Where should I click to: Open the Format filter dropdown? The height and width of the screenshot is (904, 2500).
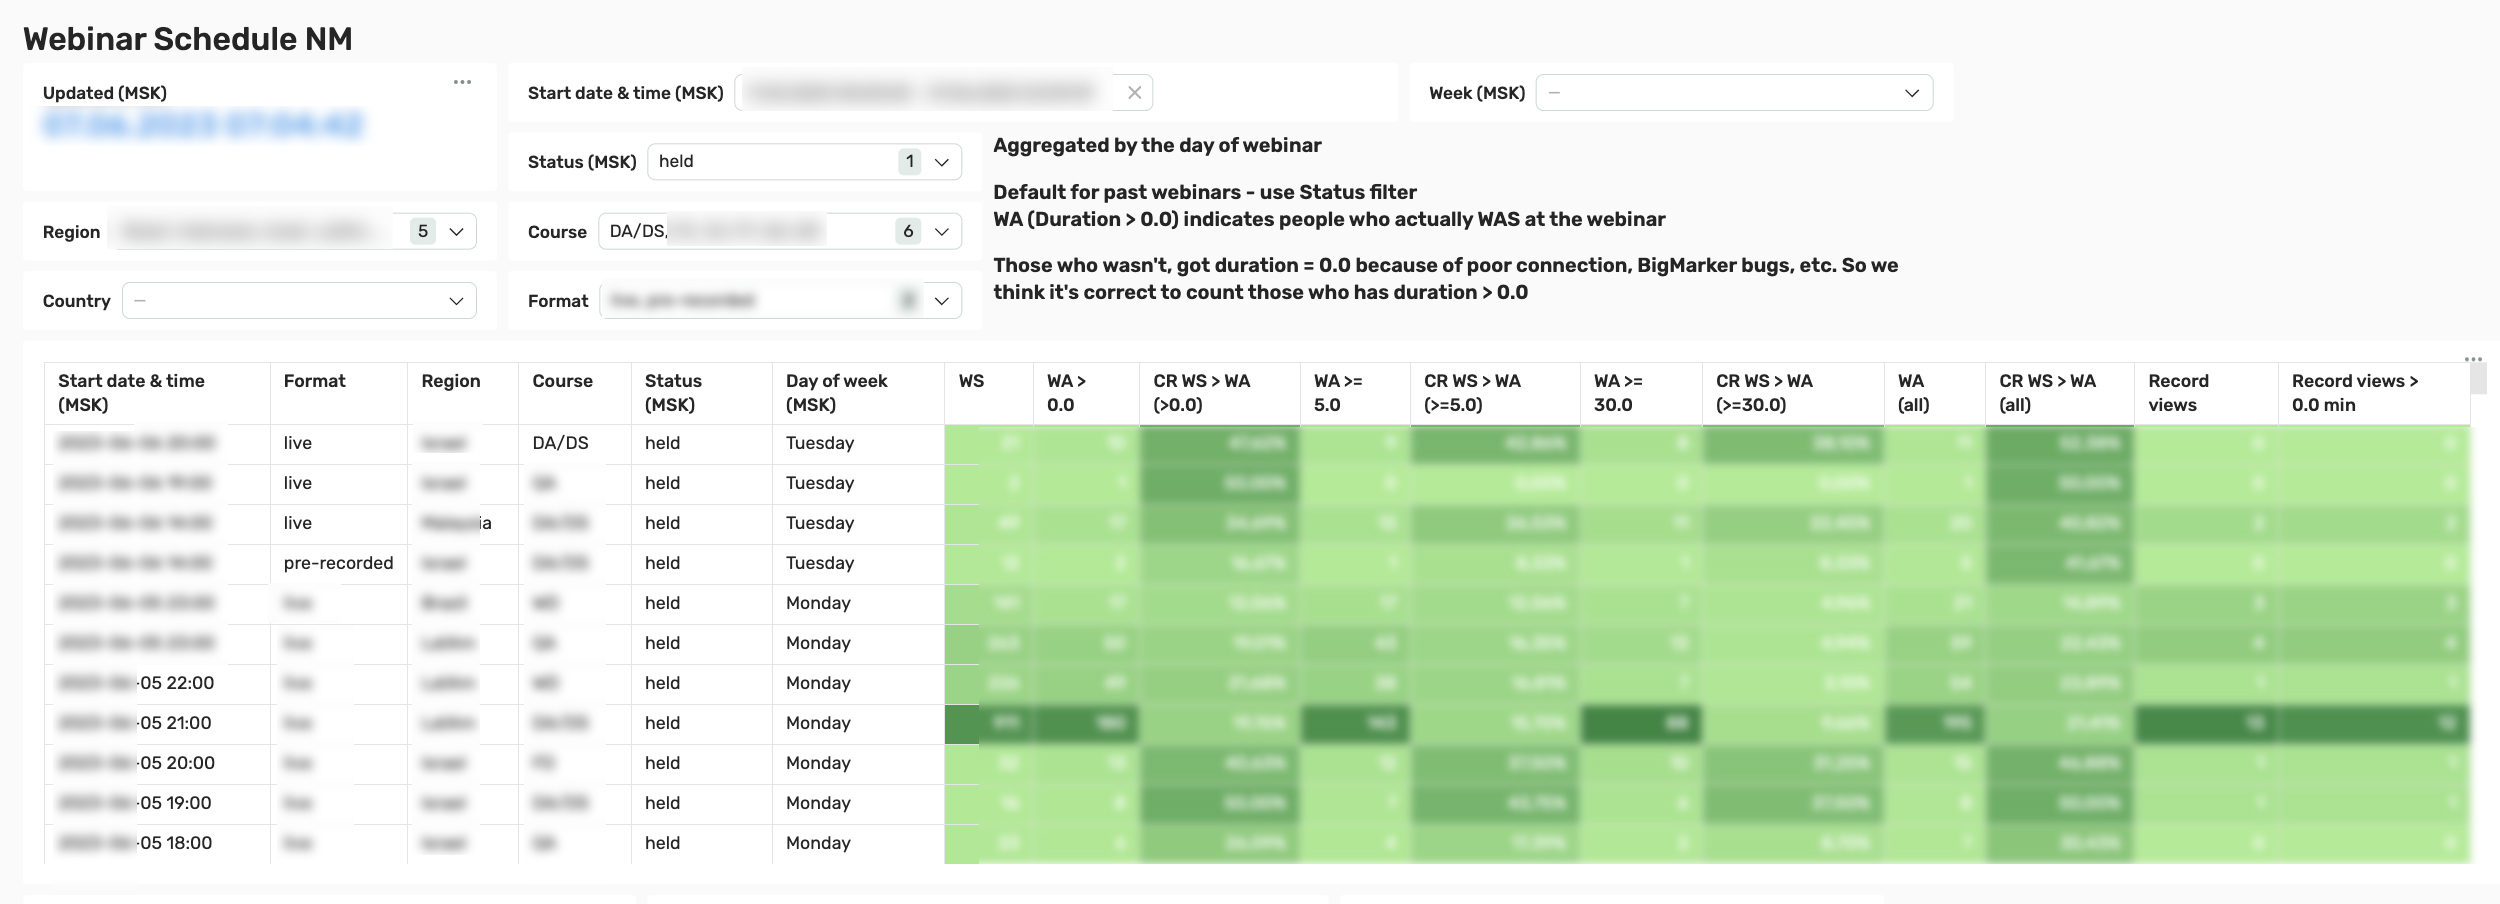pyautogui.click(x=941, y=301)
